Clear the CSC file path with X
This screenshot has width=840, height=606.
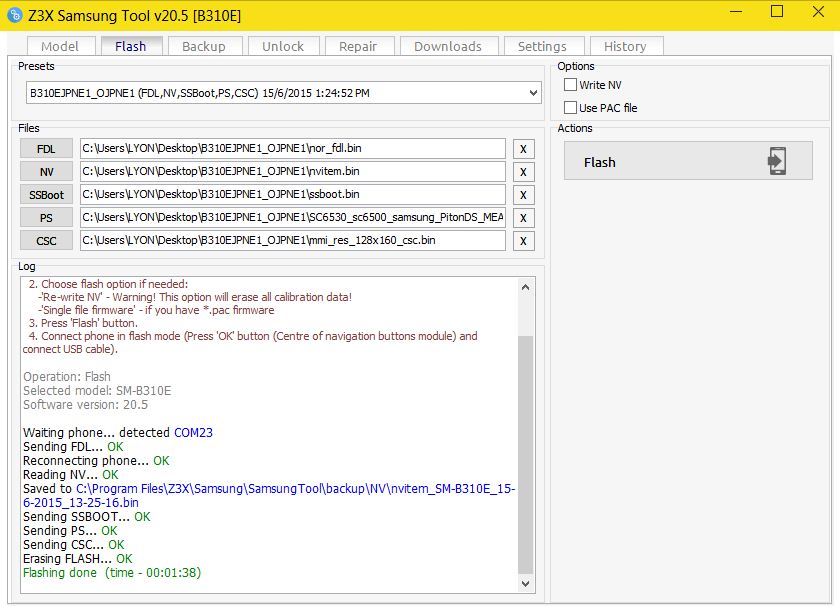click(x=523, y=241)
